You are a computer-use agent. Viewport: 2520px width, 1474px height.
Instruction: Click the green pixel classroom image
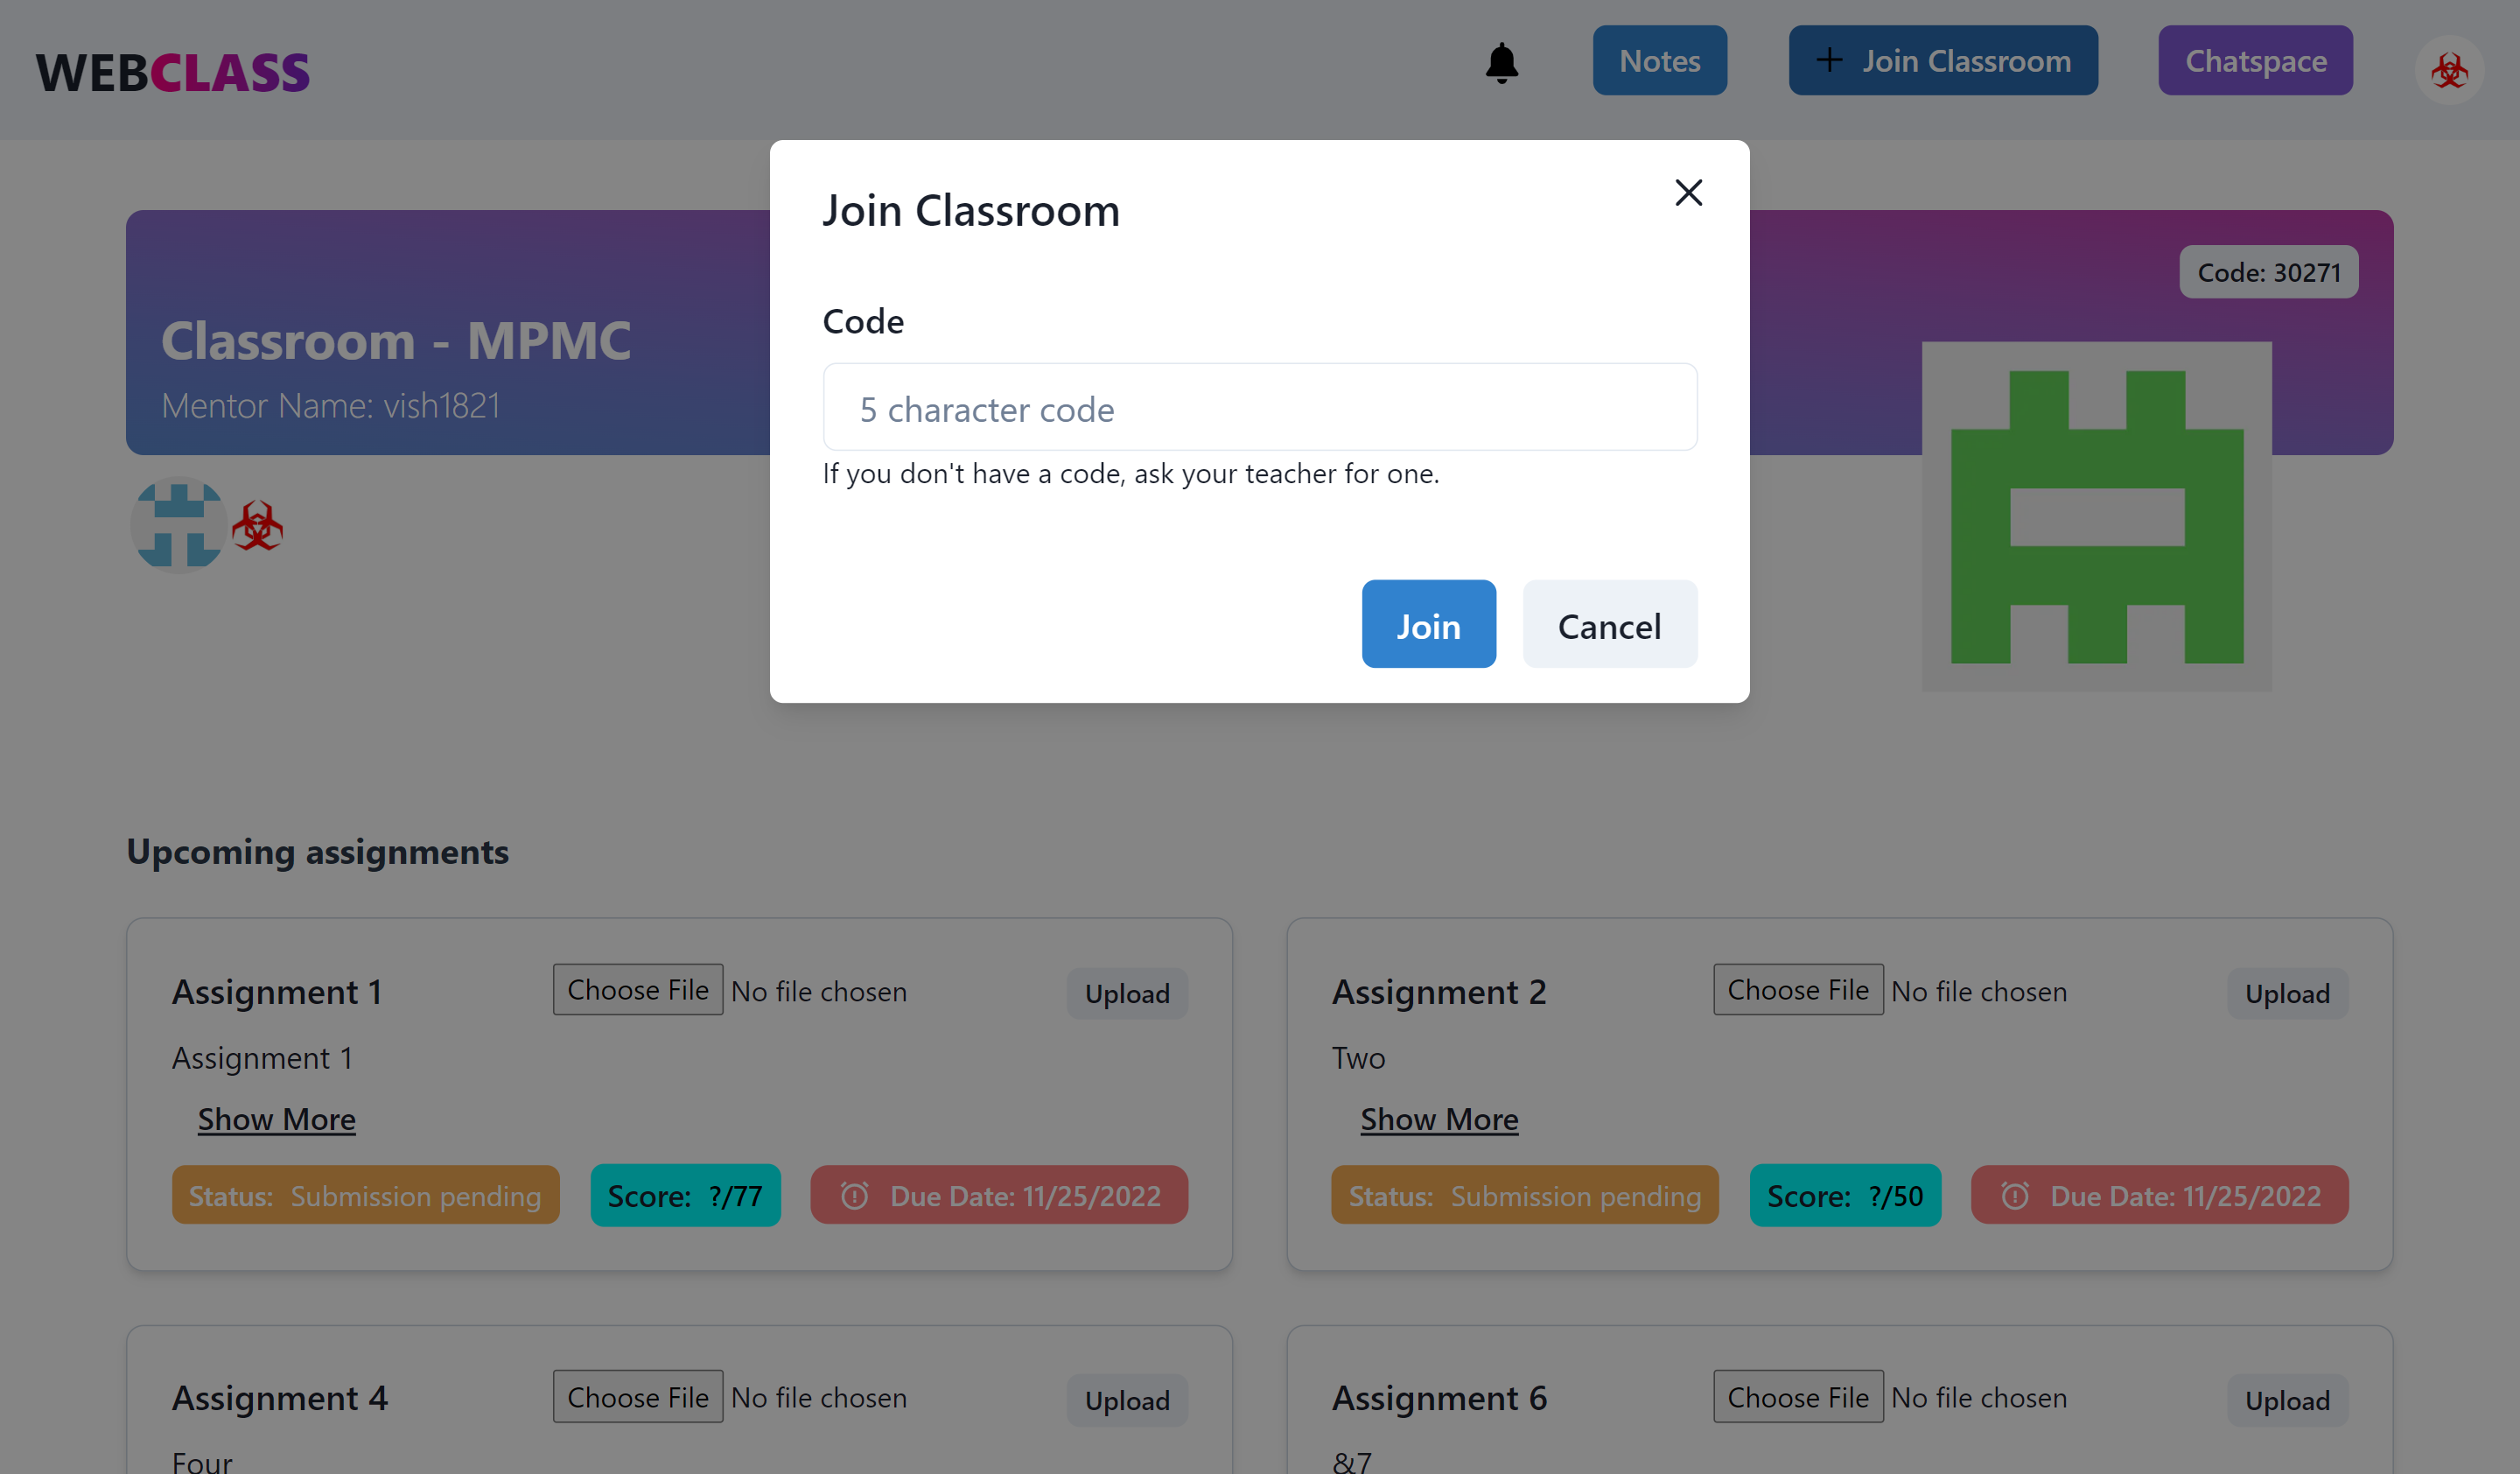2096,516
